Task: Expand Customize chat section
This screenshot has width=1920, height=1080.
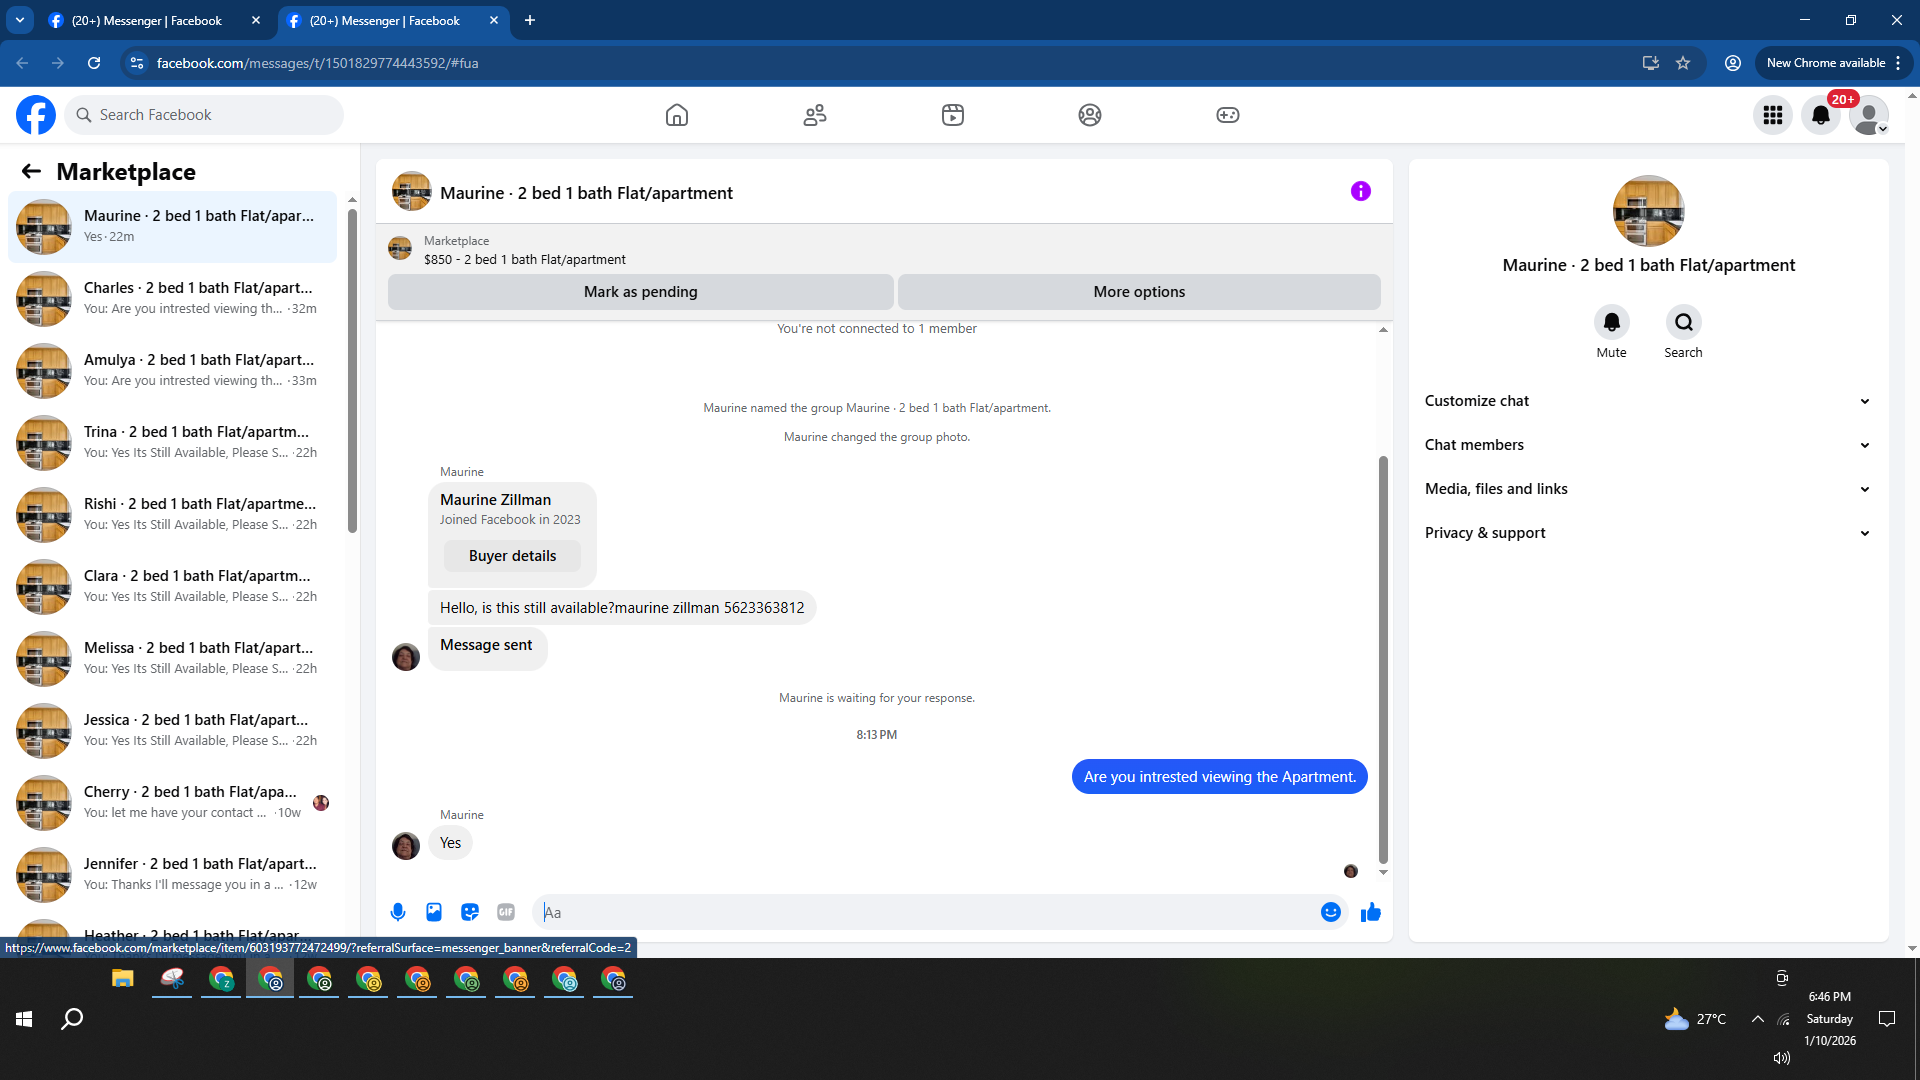Action: [1647, 401]
